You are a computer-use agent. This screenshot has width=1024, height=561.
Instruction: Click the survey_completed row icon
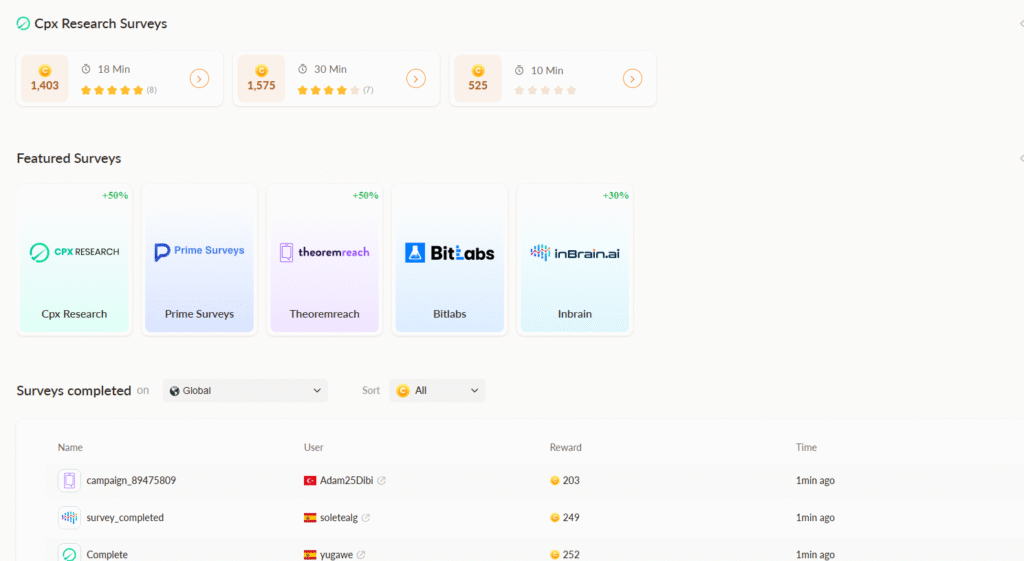[x=69, y=517]
